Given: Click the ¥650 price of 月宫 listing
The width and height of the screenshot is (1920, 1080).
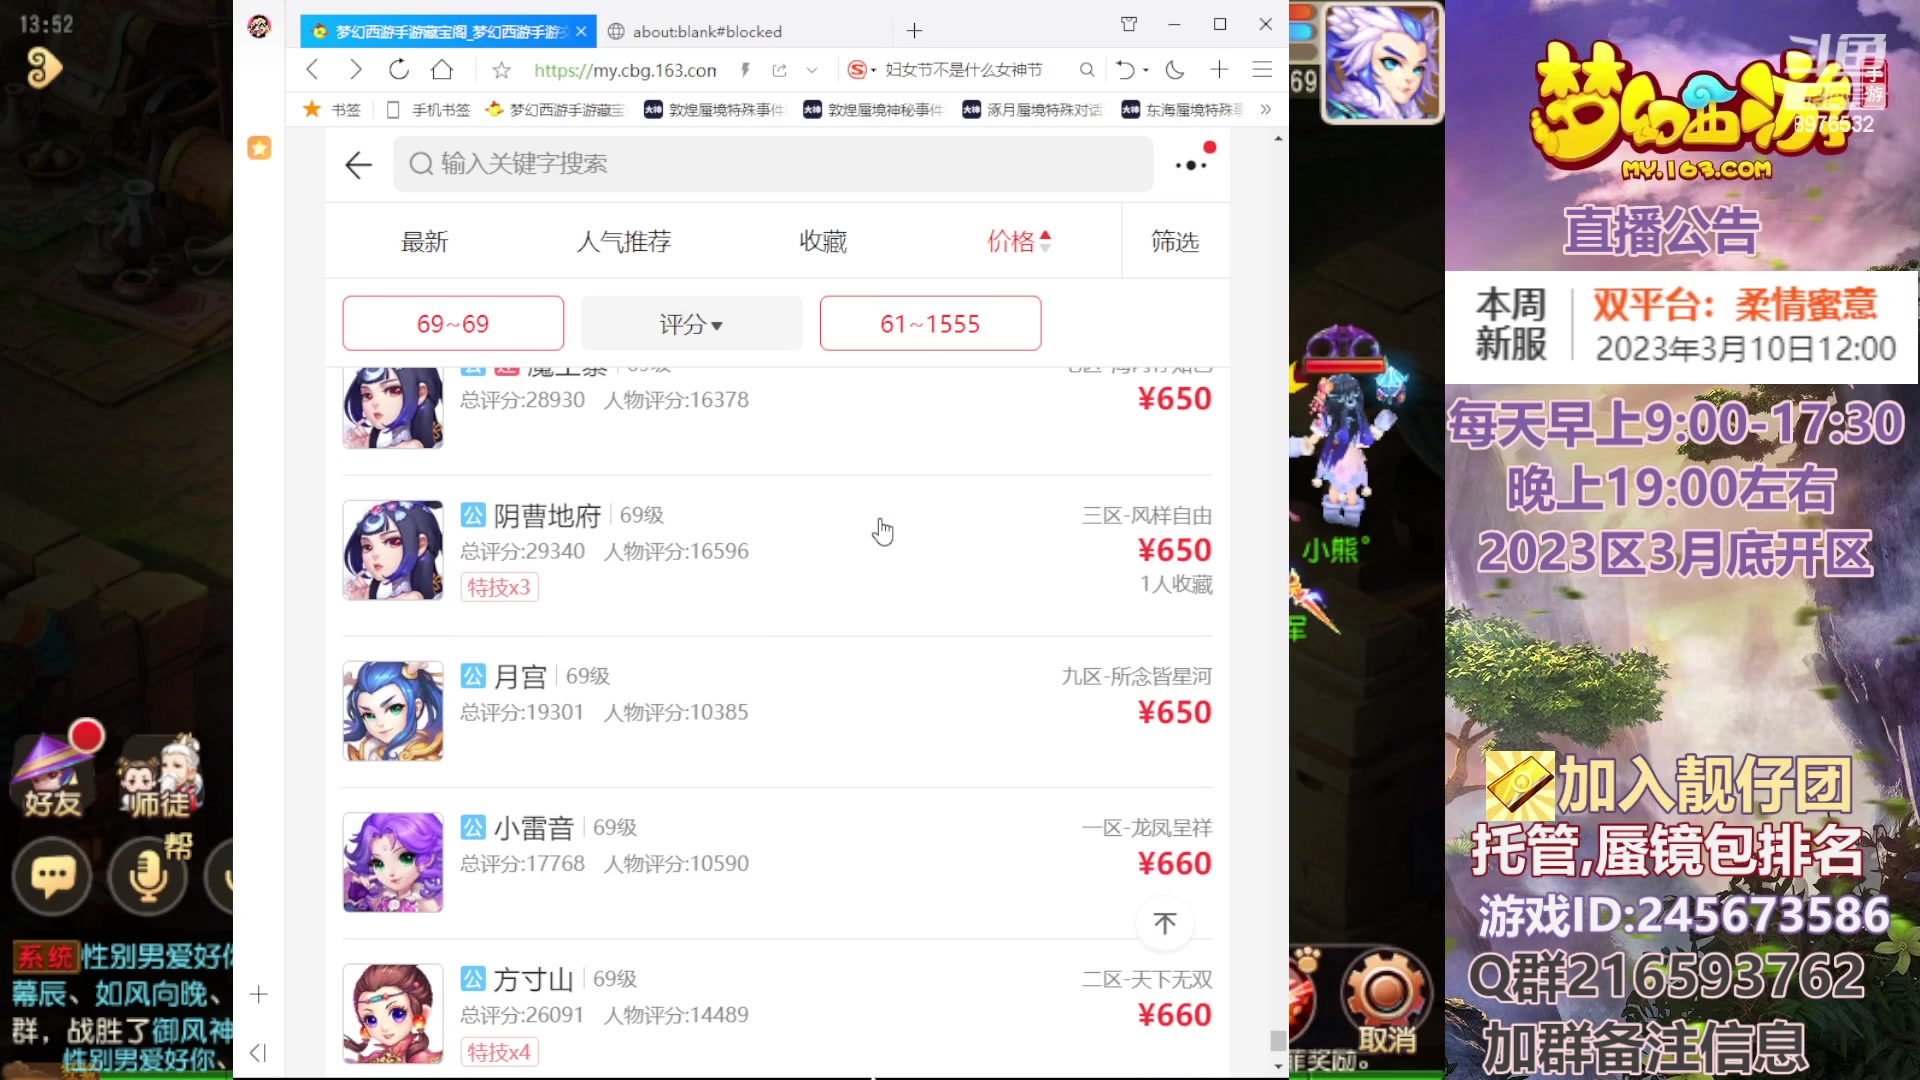Looking at the screenshot, I should (x=1174, y=712).
